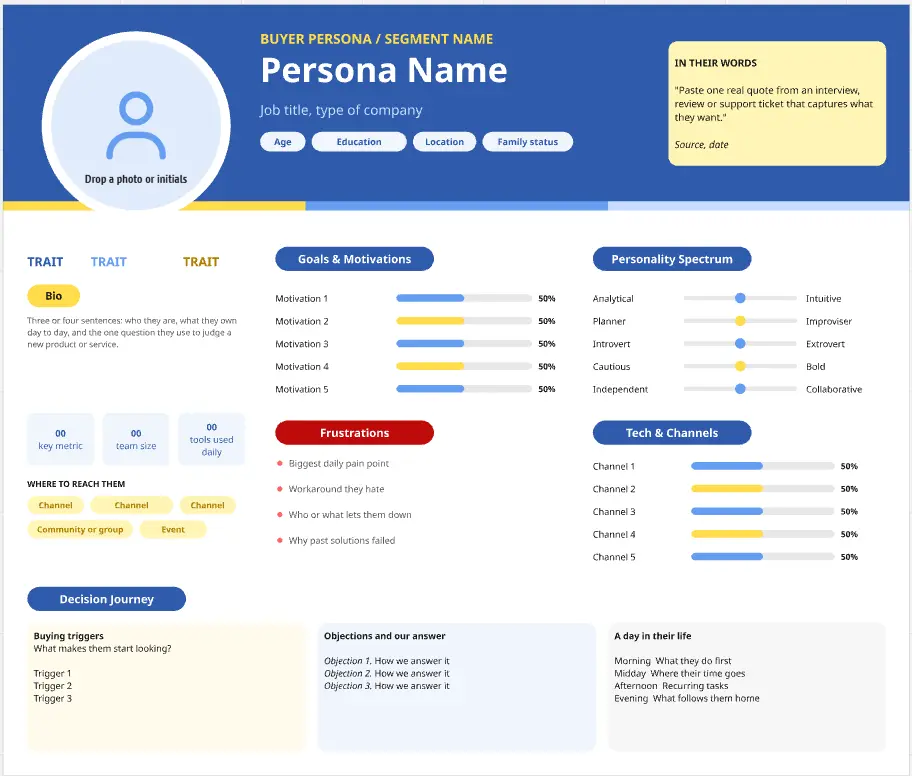The width and height of the screenshot is (912, 776).
Task: Click the Channel 3 progress bar
Action: (x=763, y=512)
